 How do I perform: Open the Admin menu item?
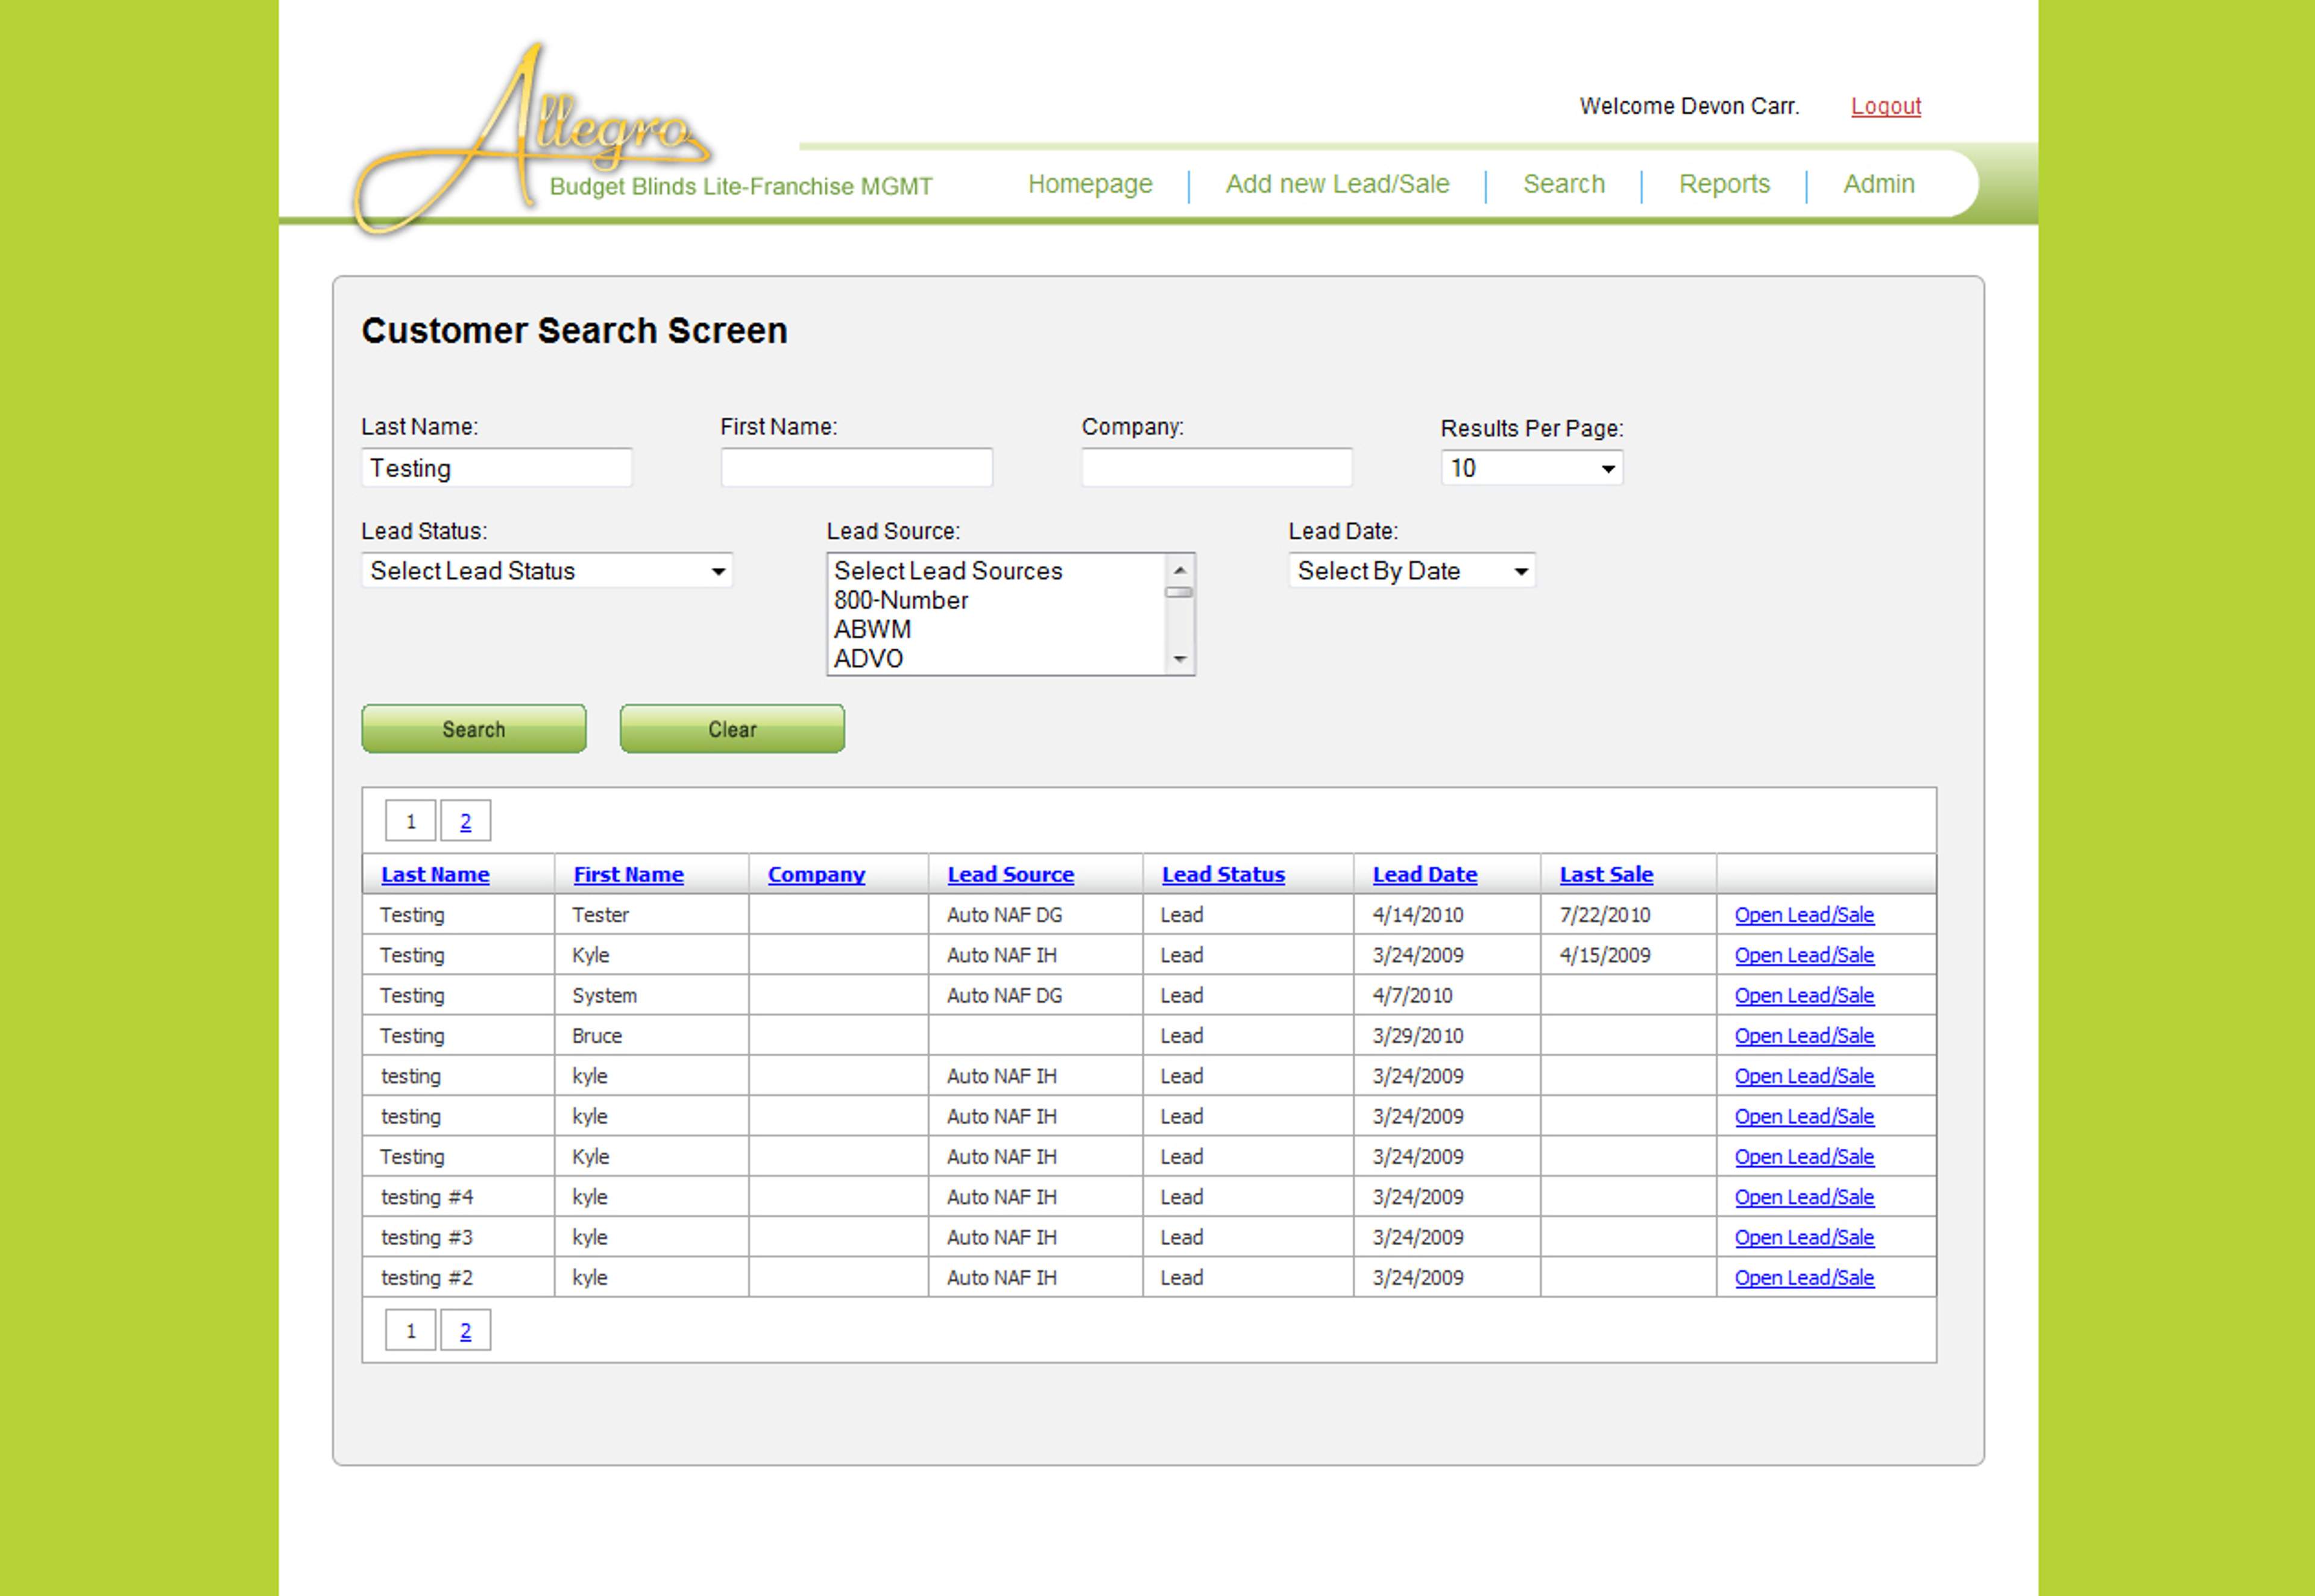(x=1878, y=184)
